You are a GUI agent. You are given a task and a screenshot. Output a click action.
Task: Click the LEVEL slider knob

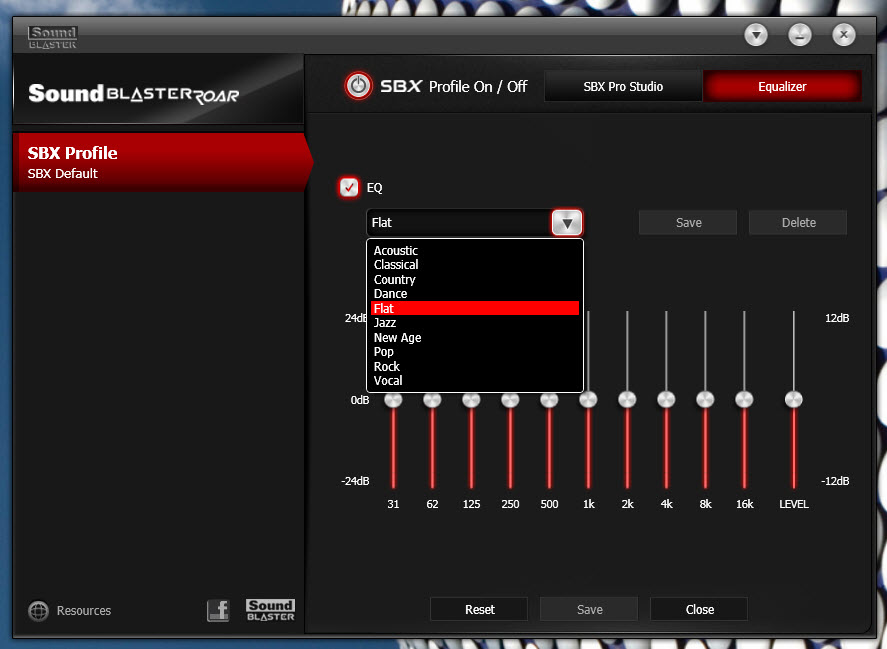click(x=794, y=400)
